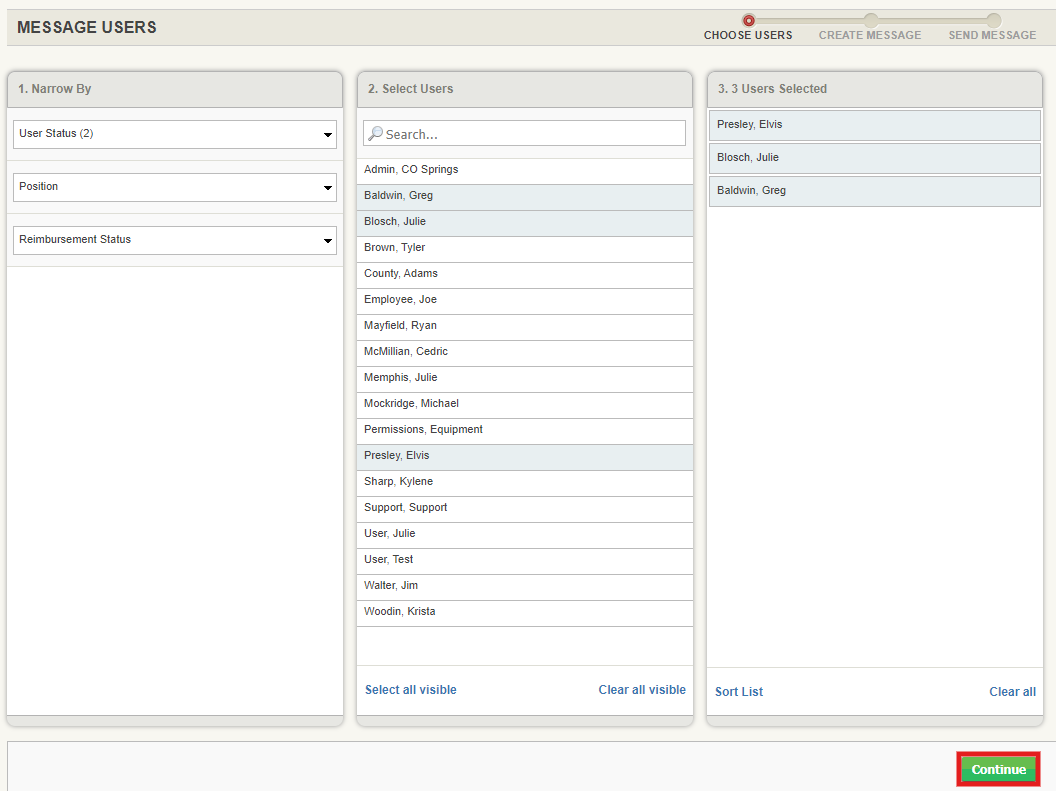Select user Sharp, Kylene

pyautogui.click(x=525, y=482)
